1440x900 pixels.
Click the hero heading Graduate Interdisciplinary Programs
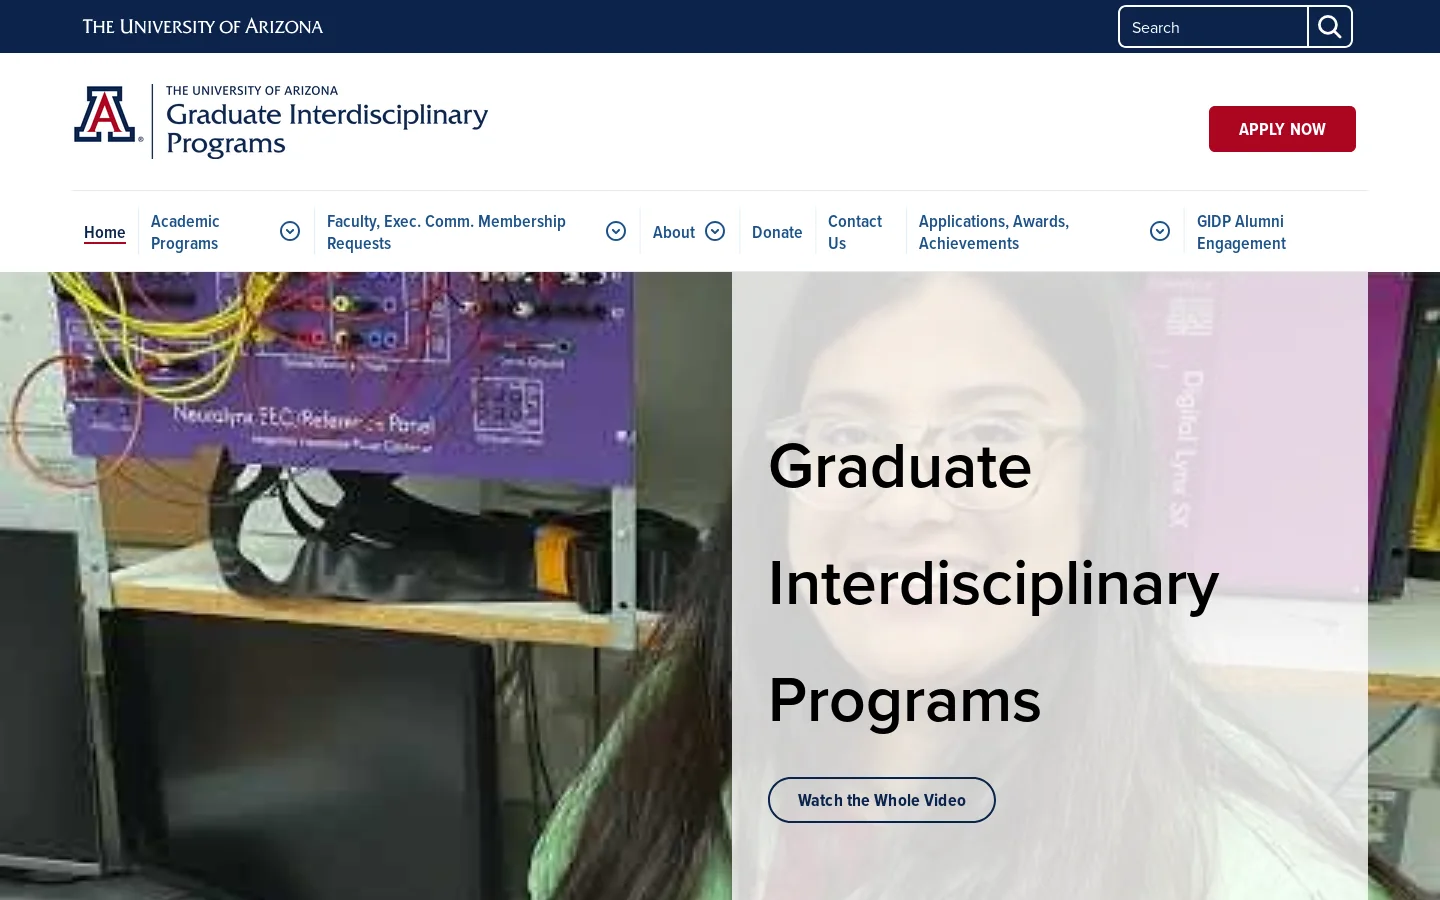[x=993, y=583]
